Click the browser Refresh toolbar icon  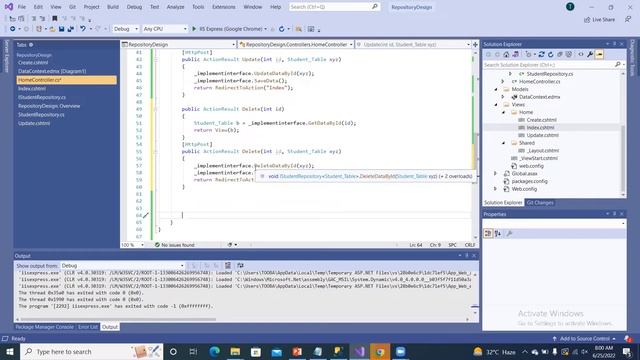click(x=282, y=29)
